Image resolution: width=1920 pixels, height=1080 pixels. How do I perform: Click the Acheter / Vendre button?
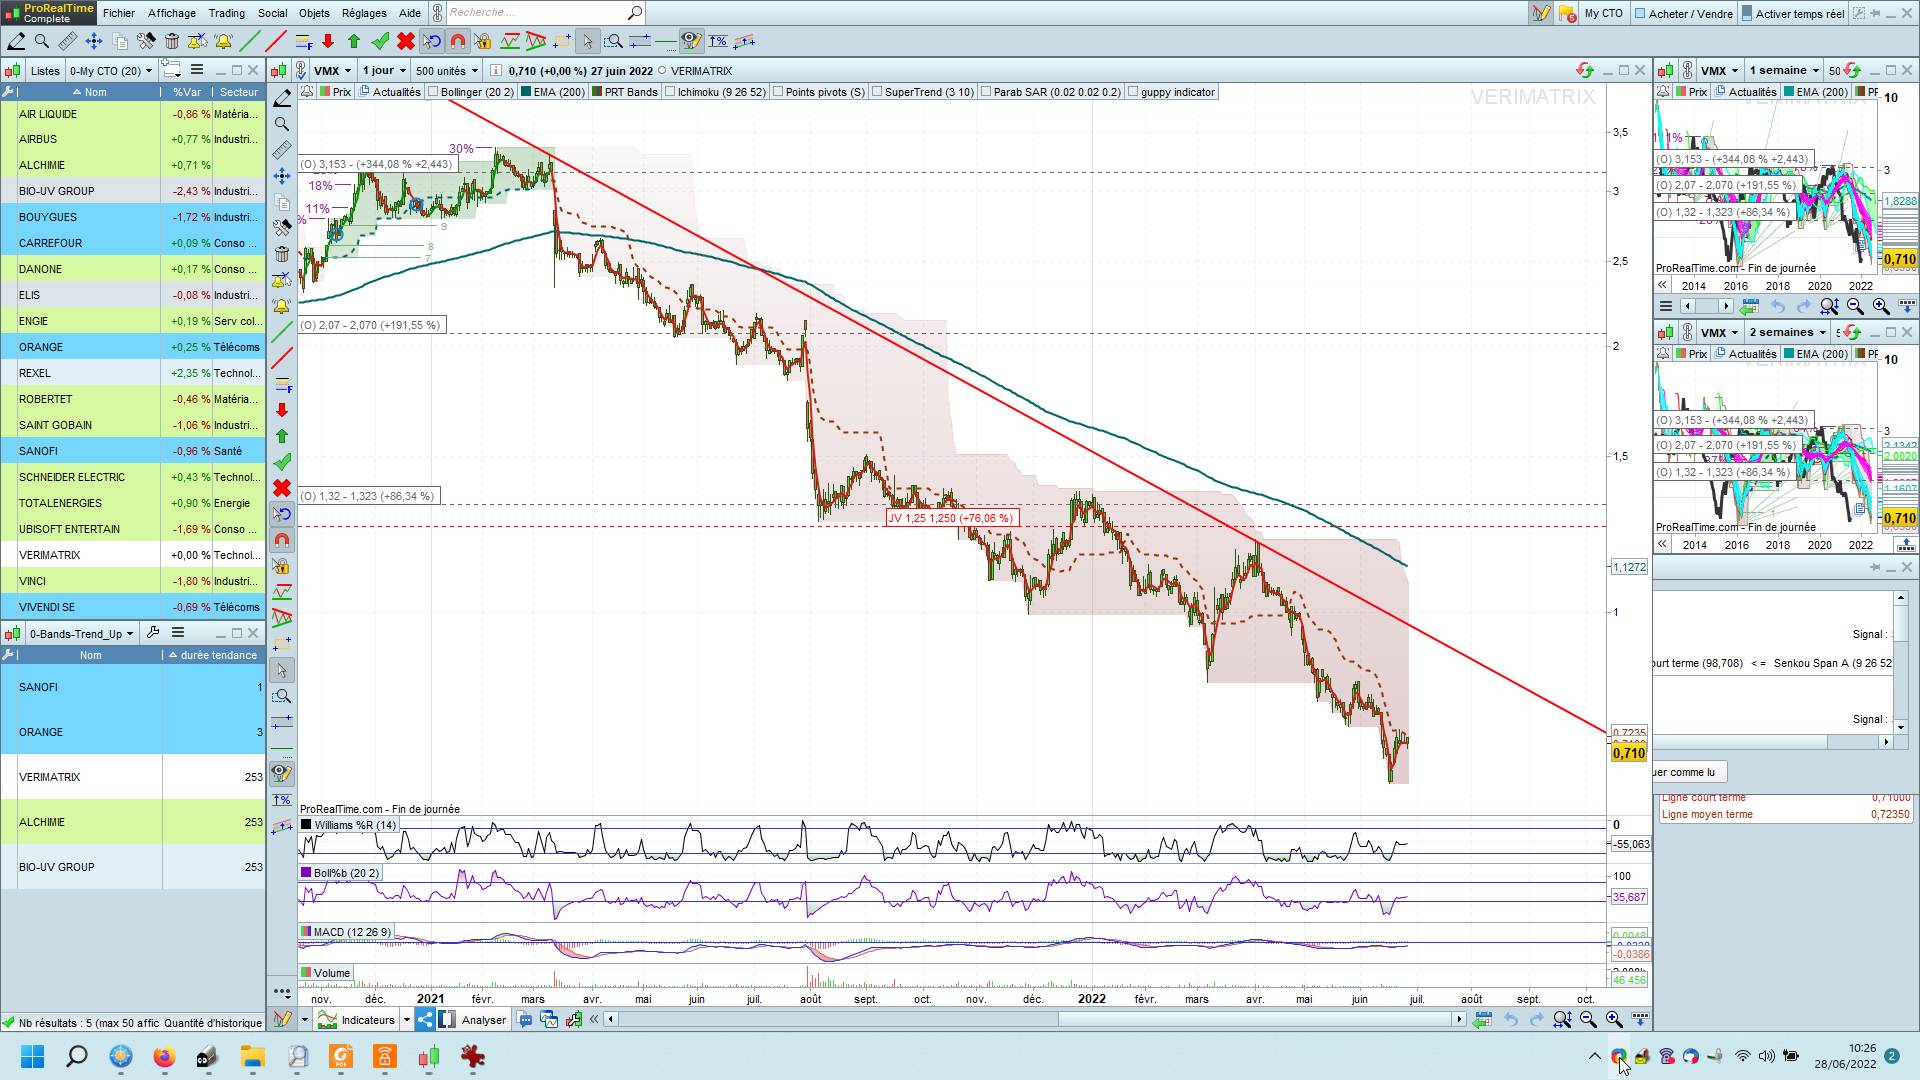point(1684,13)
